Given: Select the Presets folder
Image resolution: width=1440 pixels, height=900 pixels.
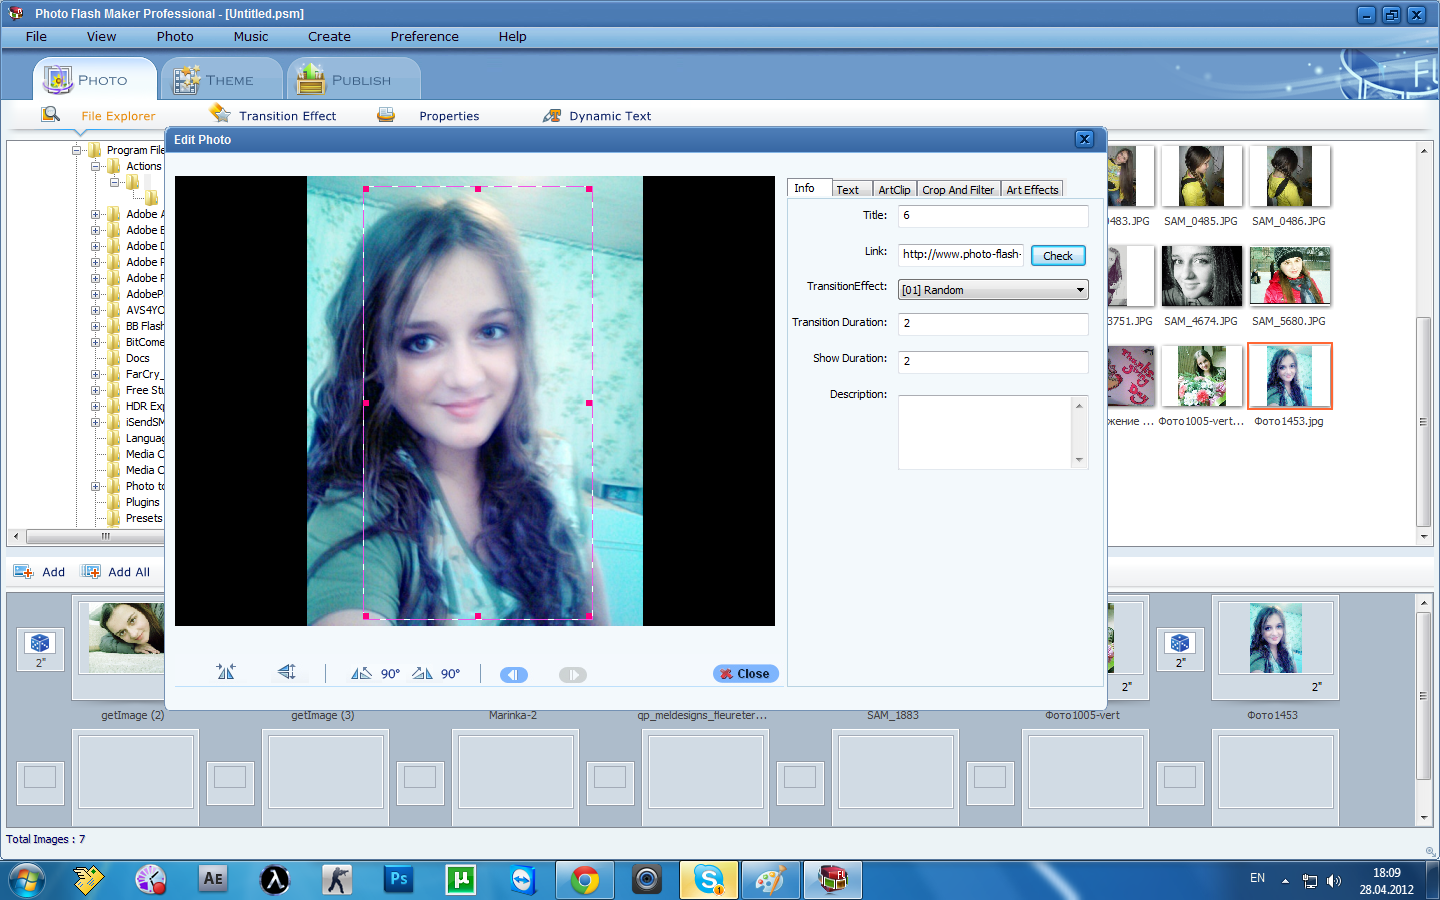Looking at the screenshot, I should (143, 518).
